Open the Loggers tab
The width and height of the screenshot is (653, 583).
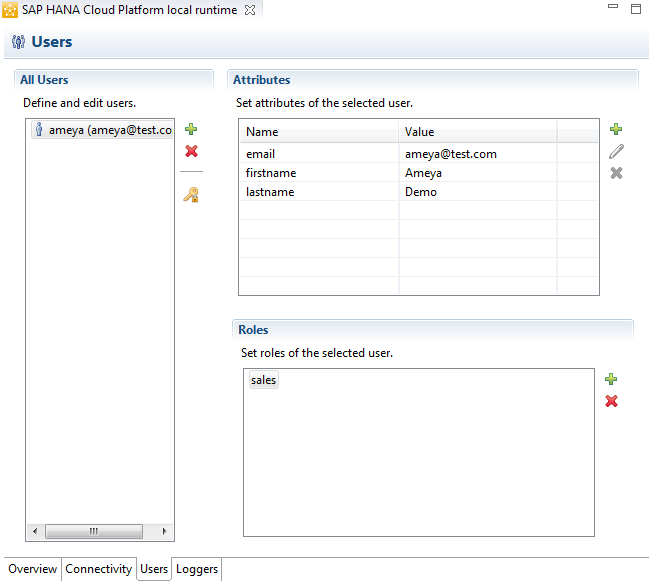point(197,569)
